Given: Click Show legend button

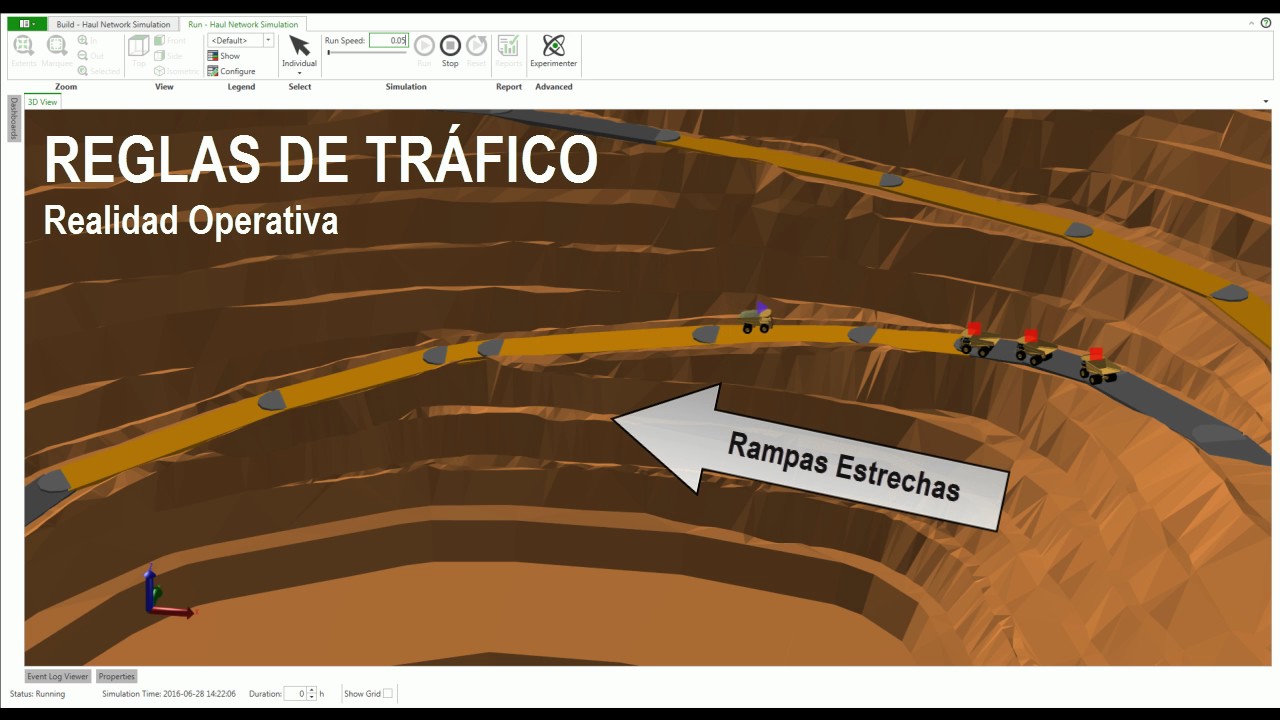Looking at the screenshot, I should coord(224,56).
